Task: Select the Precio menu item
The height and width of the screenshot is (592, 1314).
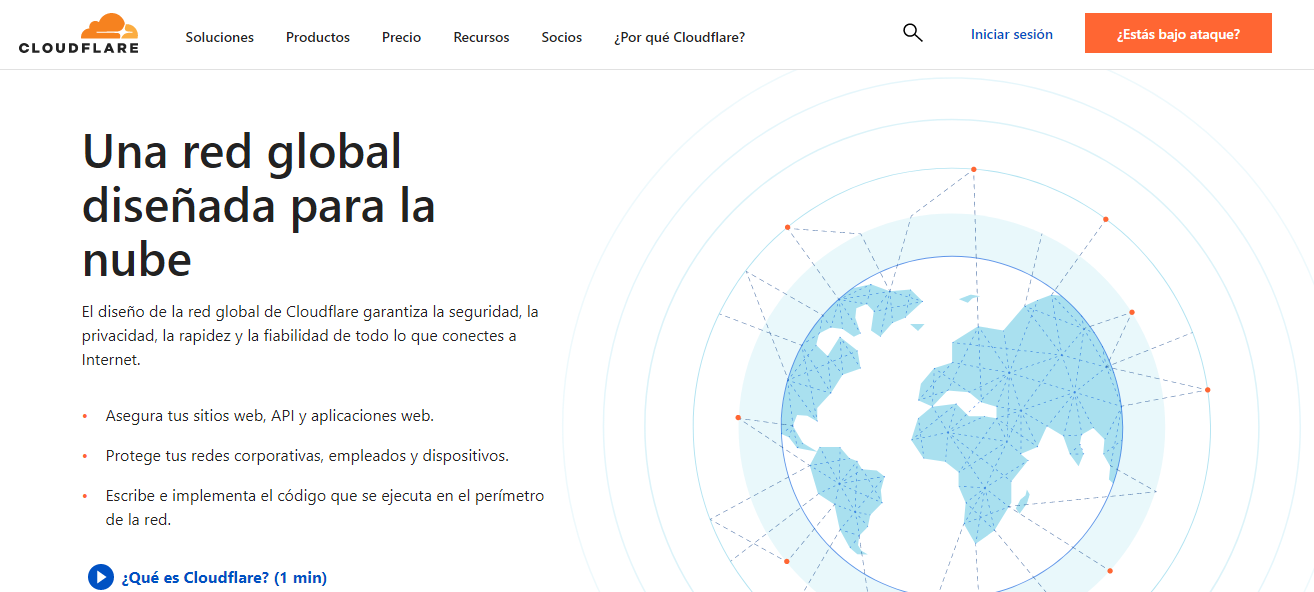Action: point(401,37)
